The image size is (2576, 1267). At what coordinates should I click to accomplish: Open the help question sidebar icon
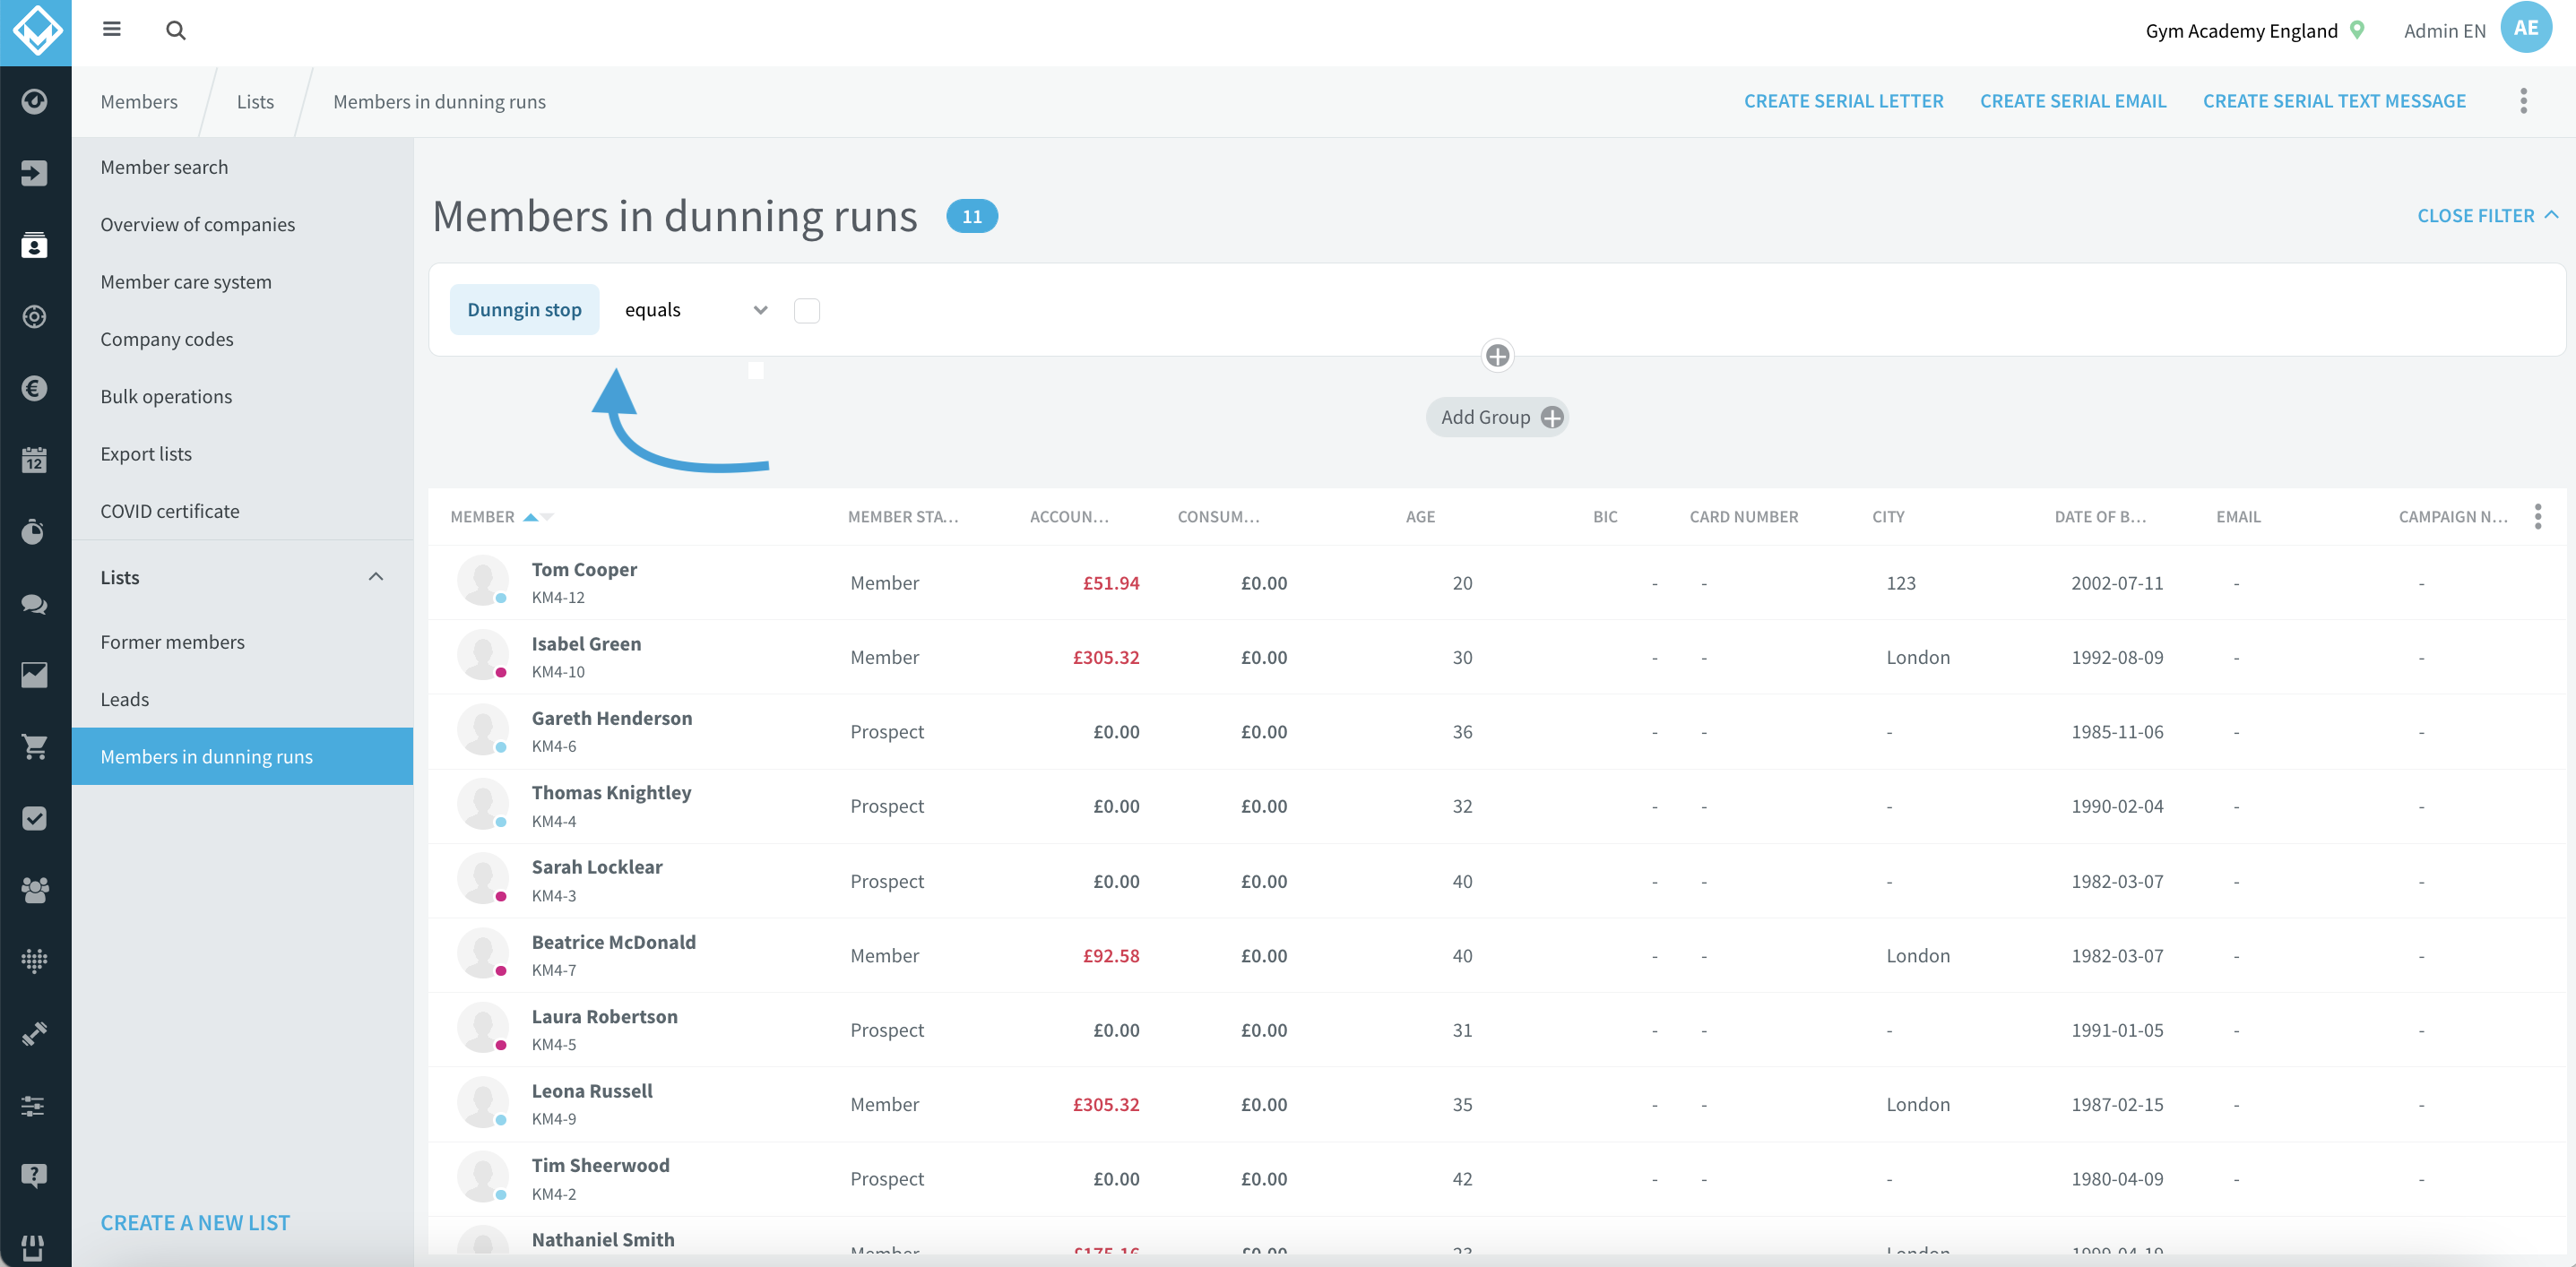pos(35,1176)
